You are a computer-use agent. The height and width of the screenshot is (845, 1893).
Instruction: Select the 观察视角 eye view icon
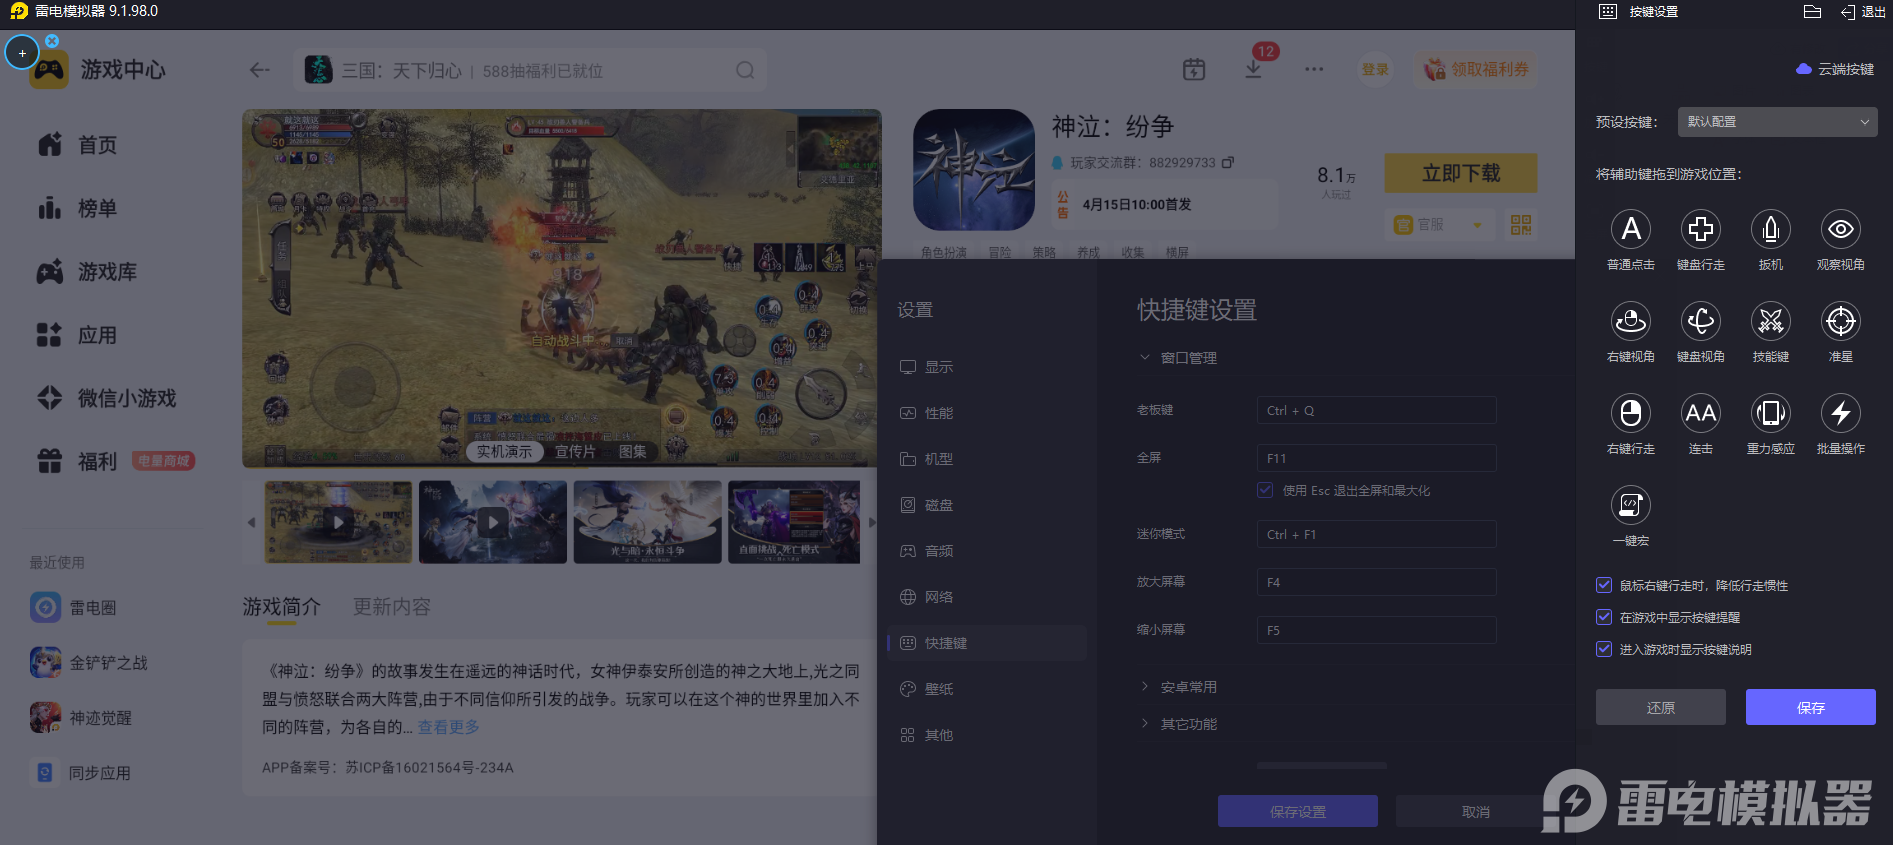1841,229
